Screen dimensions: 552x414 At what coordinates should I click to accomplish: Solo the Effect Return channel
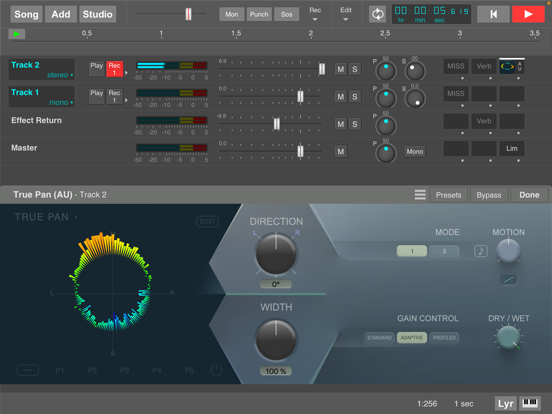(355, 124)
